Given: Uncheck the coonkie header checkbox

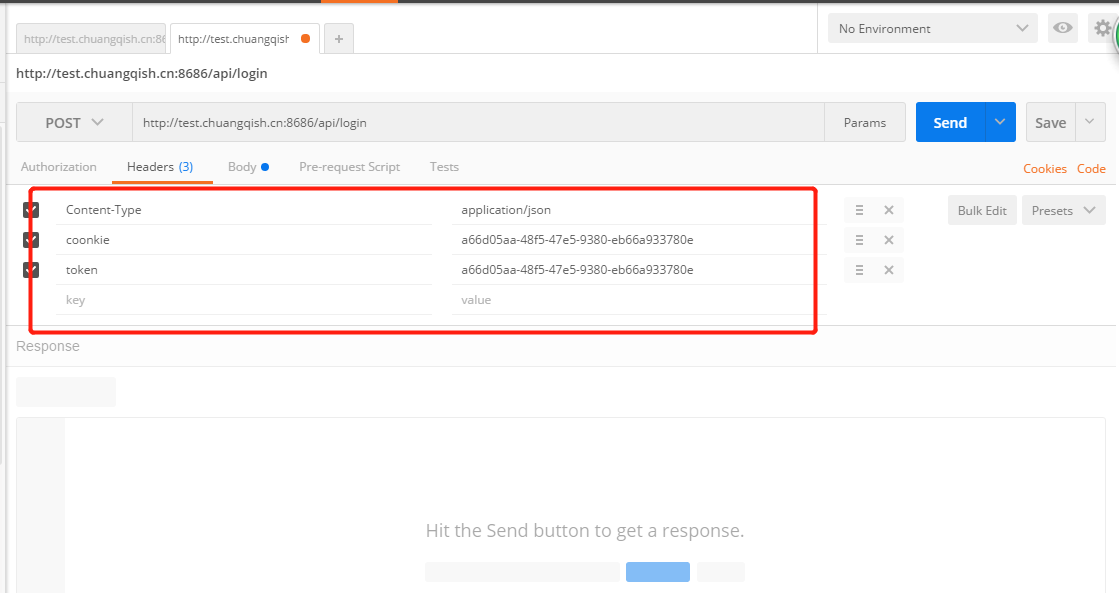Looking at the screenshot, I should coord(31,240).
